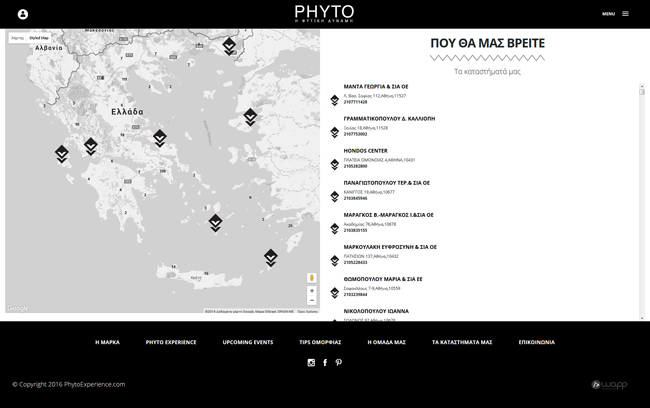Select store ΘΩΜΟΠΟΥΛΟΥ ΜΑΡΙΑ & ΣΙΑ ΕΕ
This screenshot has width=650, height=408.
pyautogui.click(x=383, y=279)
